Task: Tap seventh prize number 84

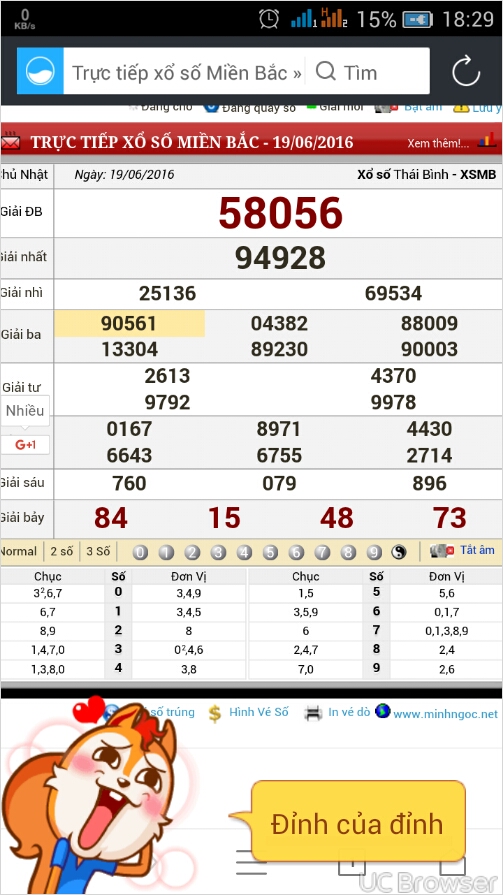Action: (111, 518)
